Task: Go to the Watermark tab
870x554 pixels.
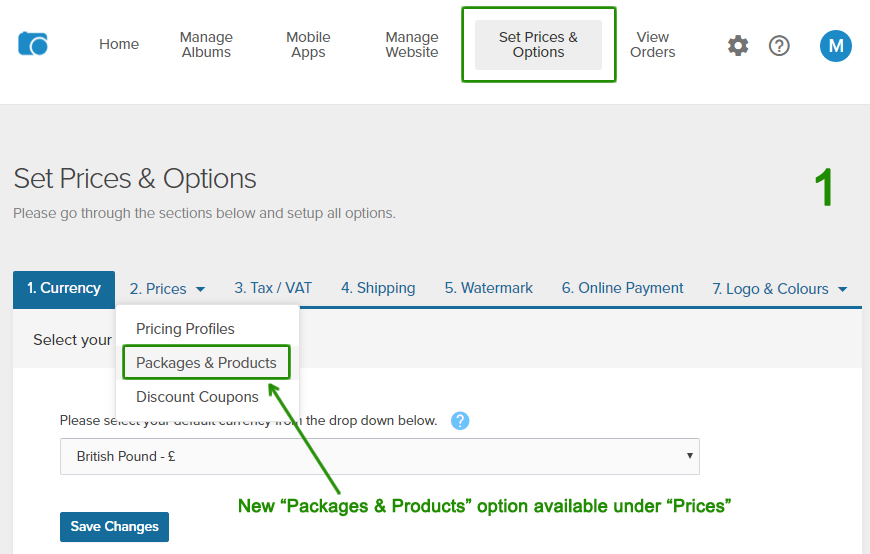Action: (x=489, y=288)
